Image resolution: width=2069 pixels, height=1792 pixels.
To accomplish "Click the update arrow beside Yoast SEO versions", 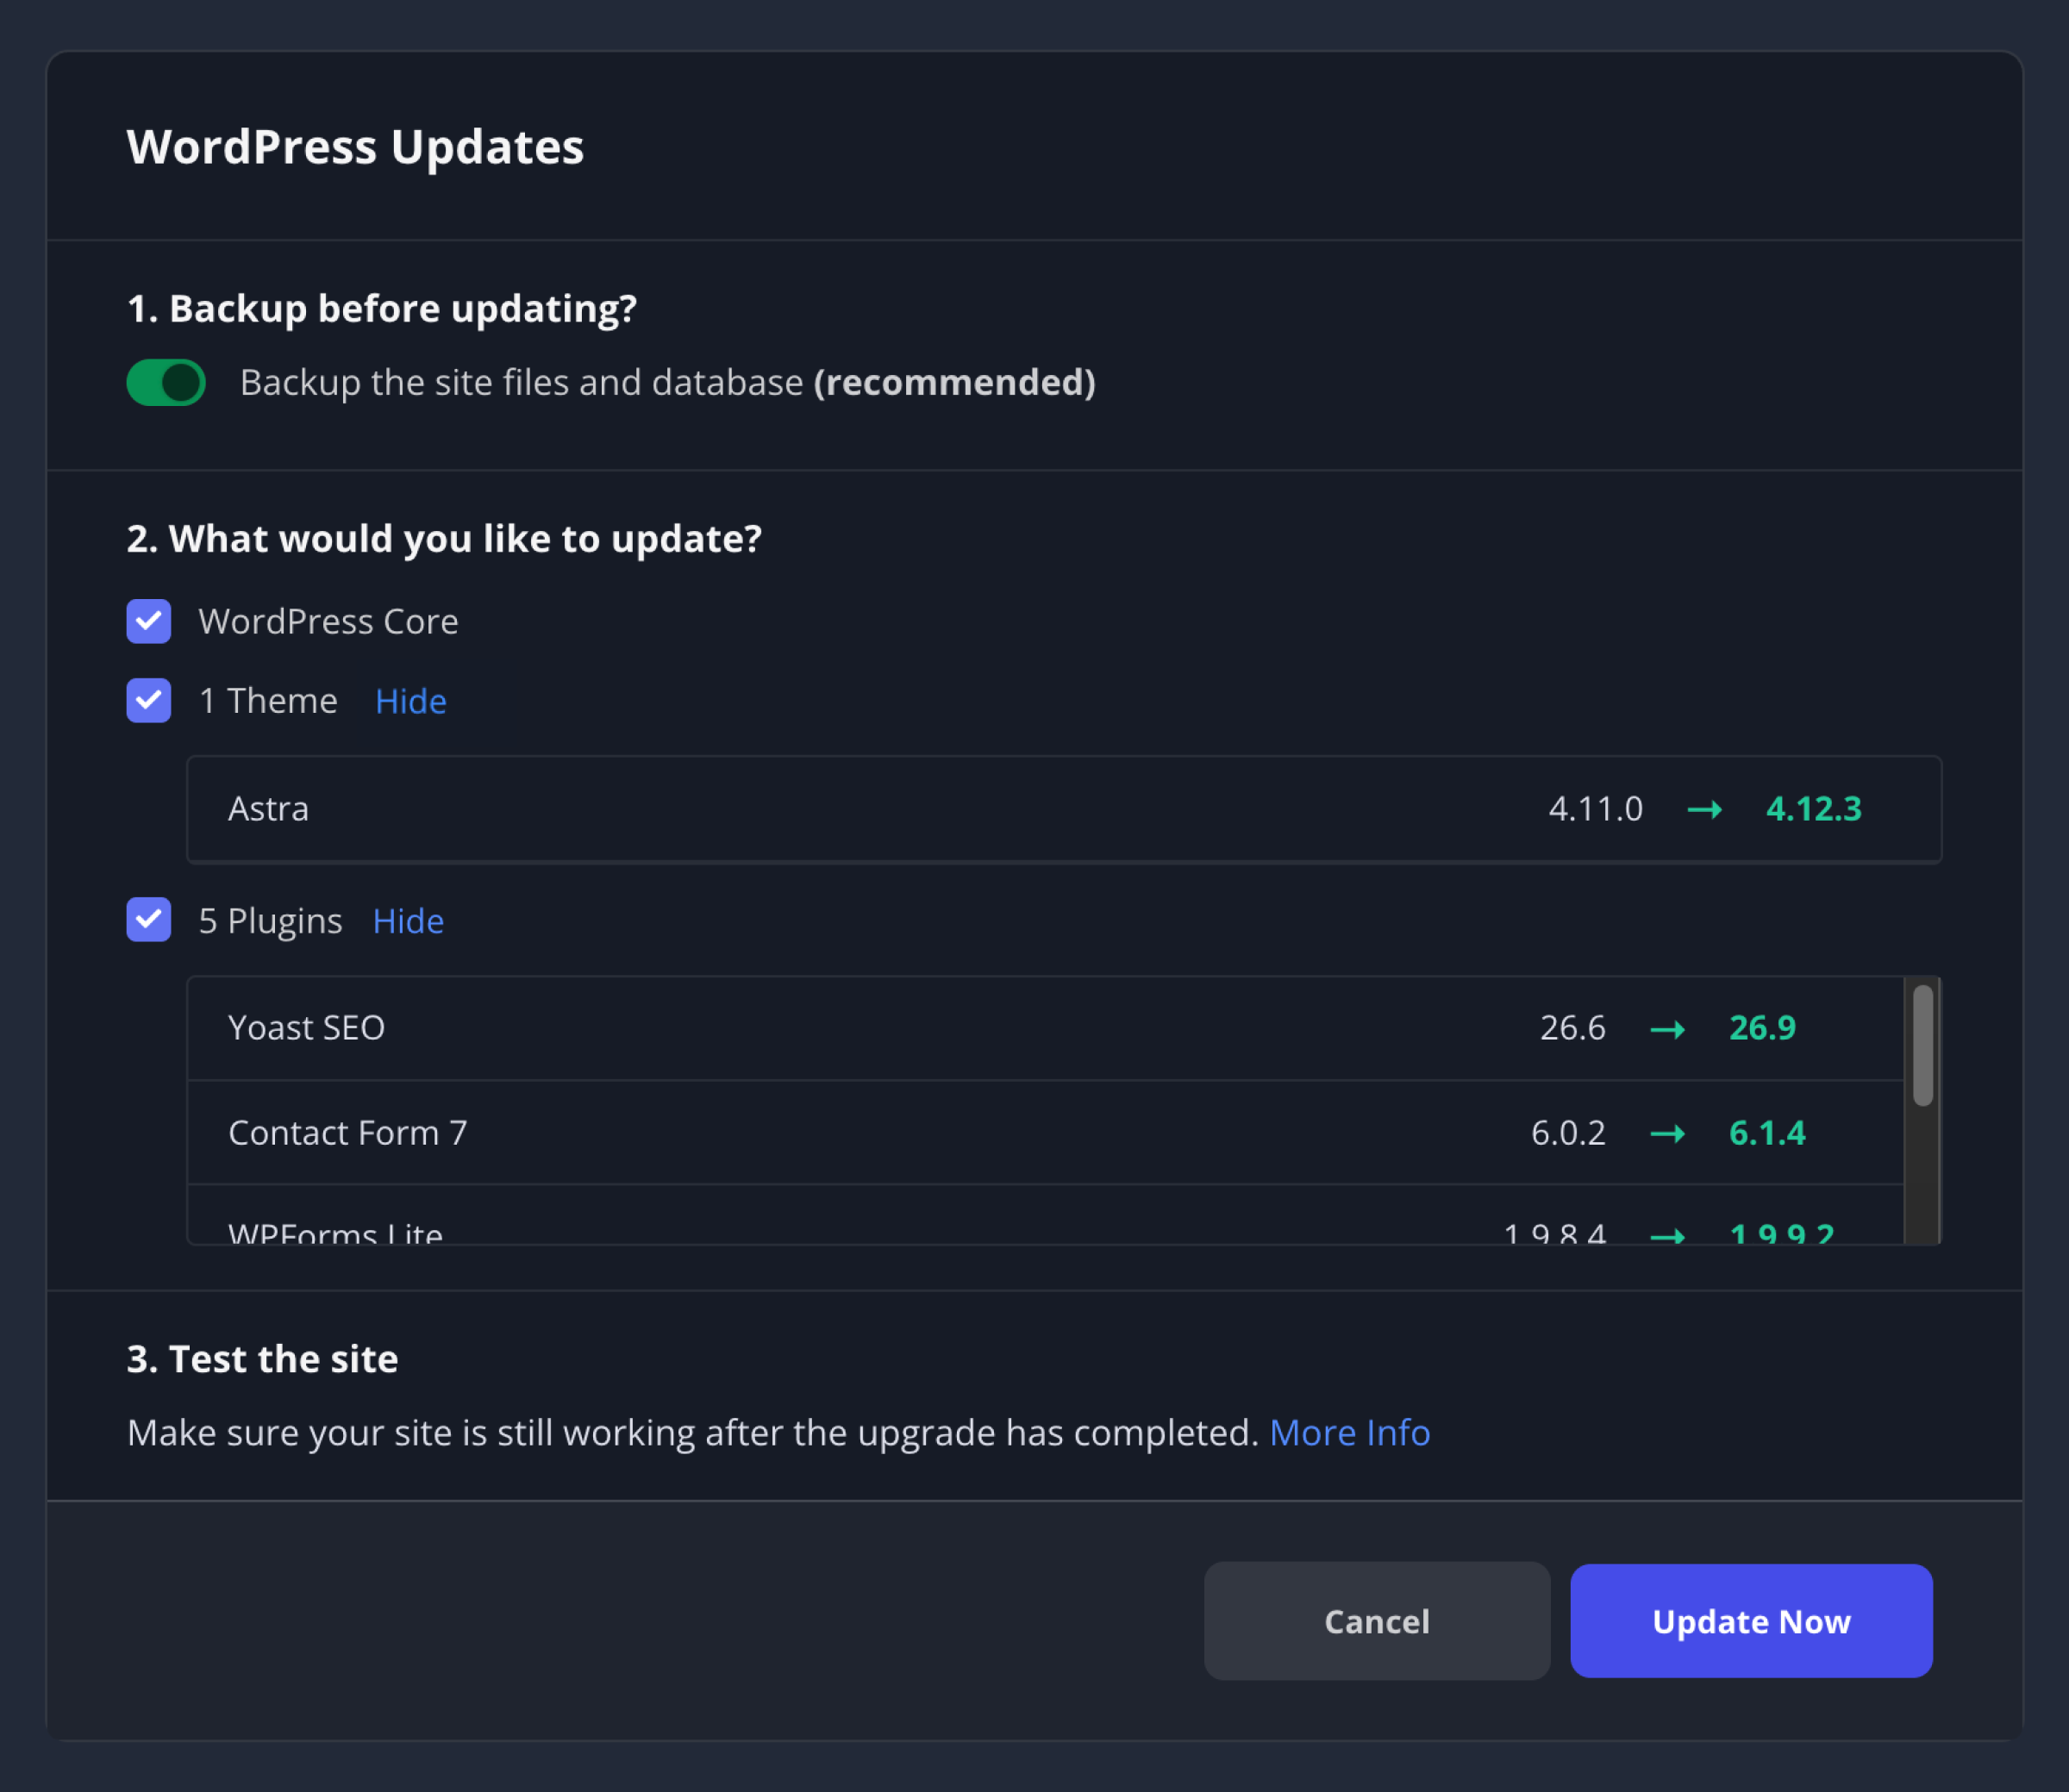I will (x=1666, y=1028).
